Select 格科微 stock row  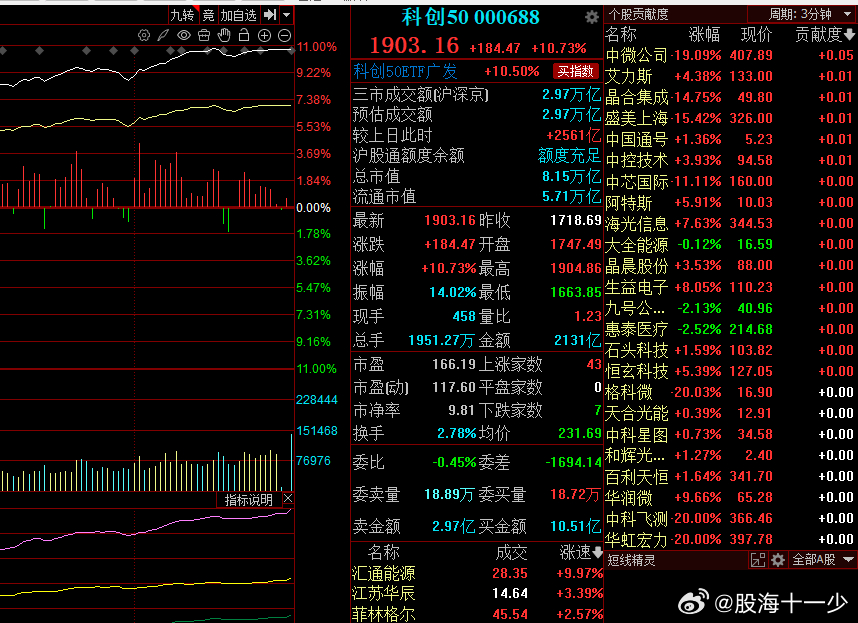point(730,392)
